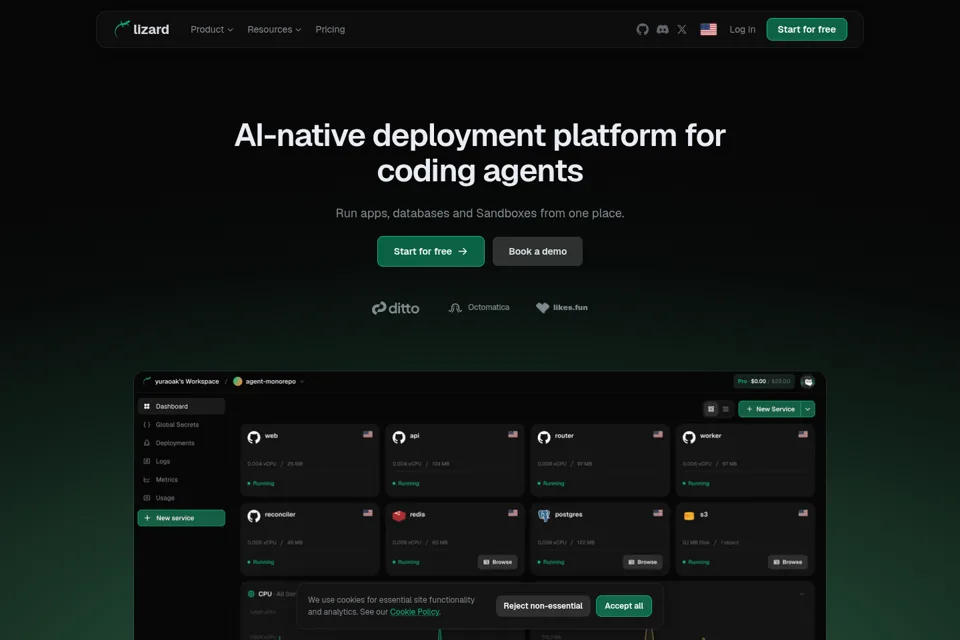Screen dimensions: 960x640
Task: Click the flag on the redis card
Action: point(512,513)
